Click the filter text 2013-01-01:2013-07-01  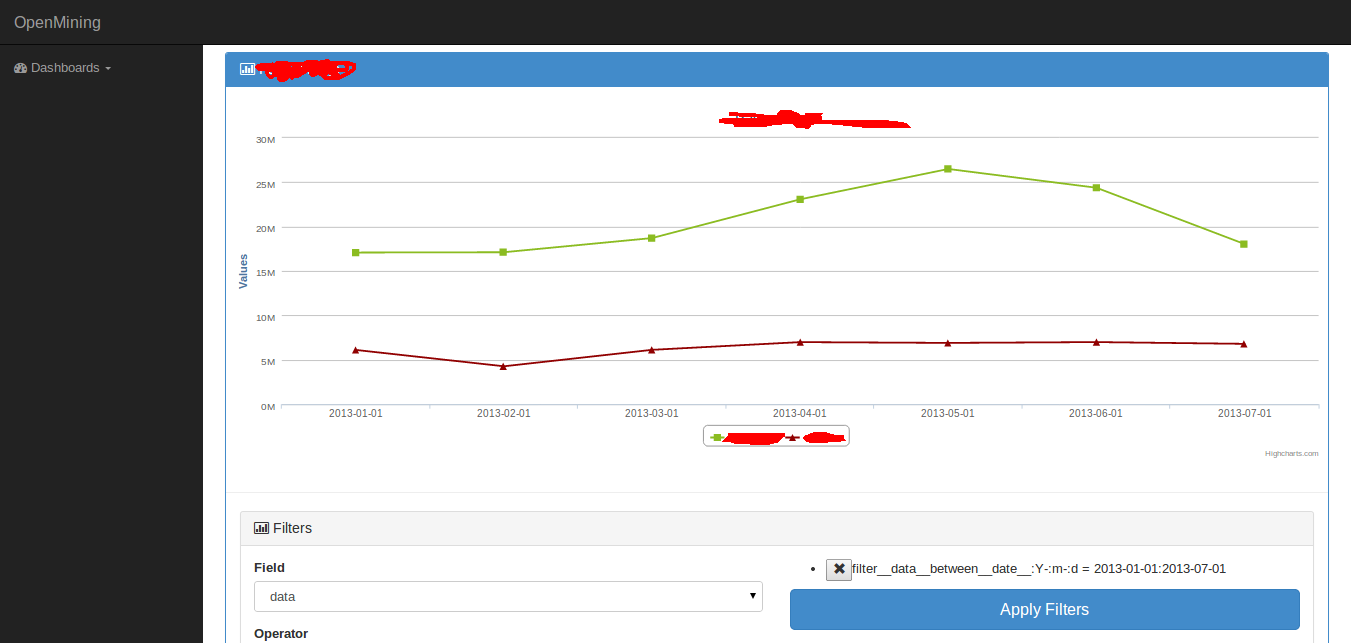pos(1160,569)
